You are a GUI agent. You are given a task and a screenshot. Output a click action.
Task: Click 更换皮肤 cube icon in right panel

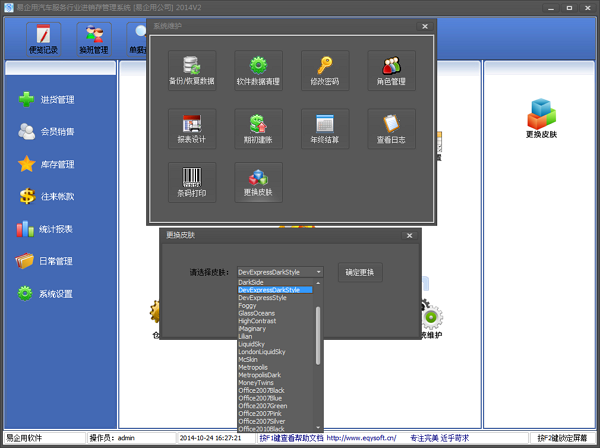coord(541,118)
